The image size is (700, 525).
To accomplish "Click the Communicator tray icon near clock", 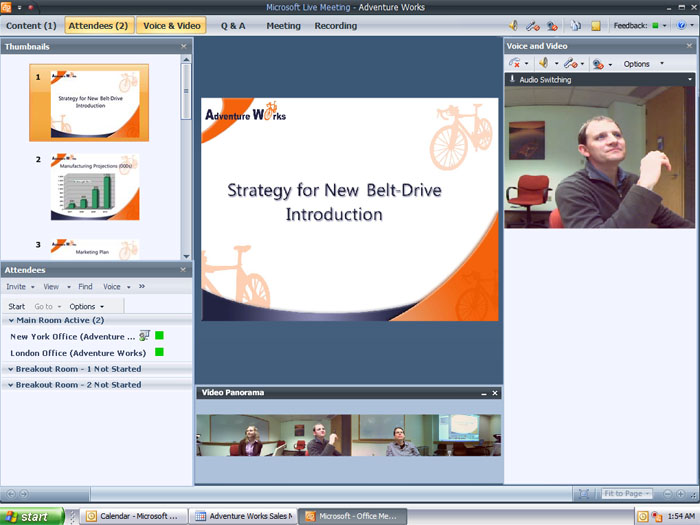I will pyautogui.click(x=656, y=517).
